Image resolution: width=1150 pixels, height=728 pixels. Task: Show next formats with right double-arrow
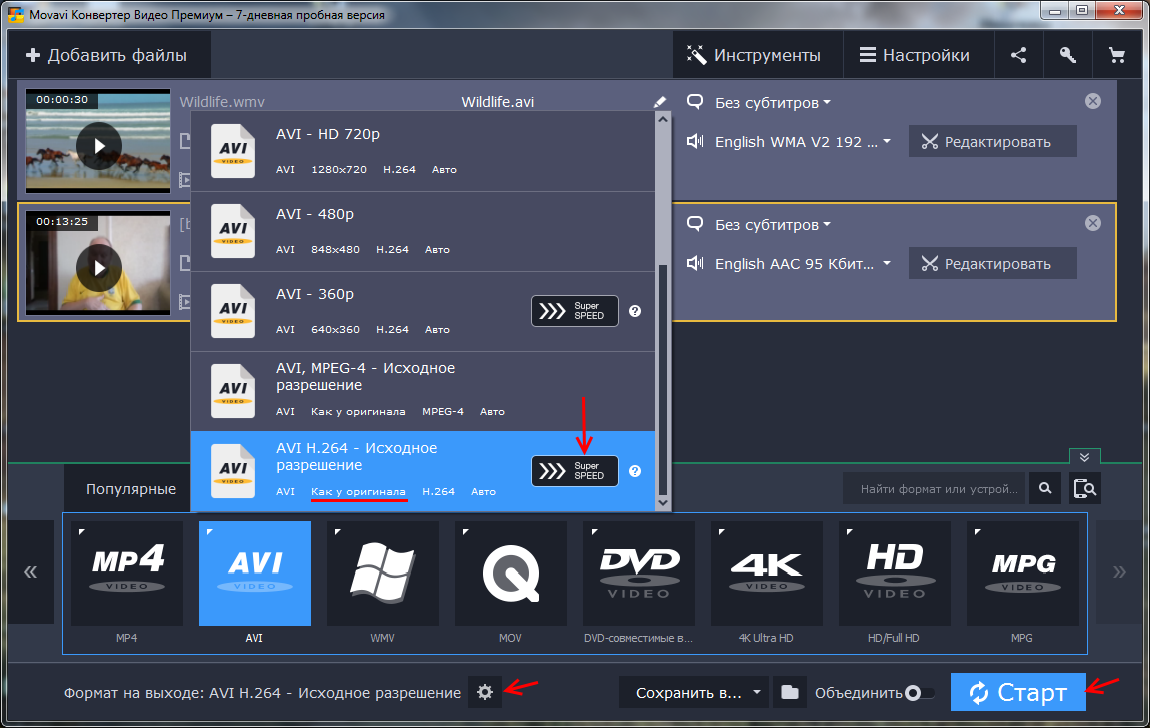click(x=1118, y=572)
